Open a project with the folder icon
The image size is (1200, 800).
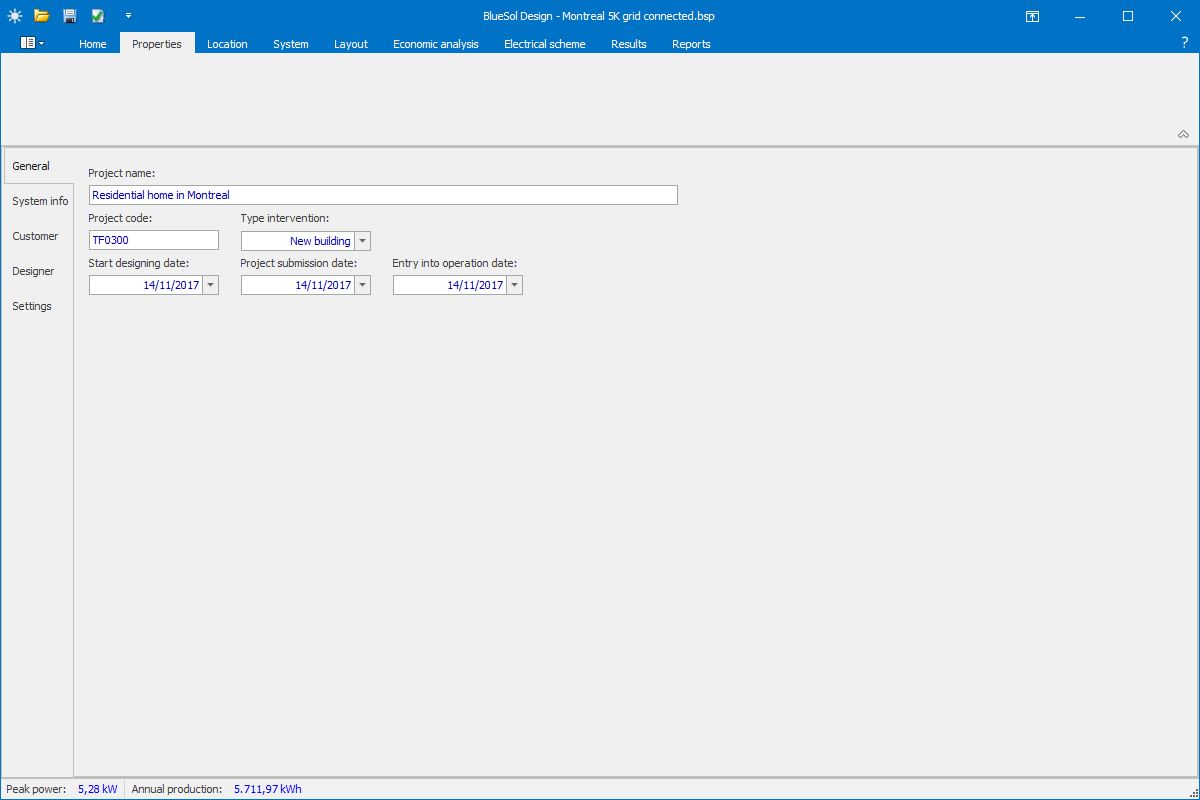point(42,16)
